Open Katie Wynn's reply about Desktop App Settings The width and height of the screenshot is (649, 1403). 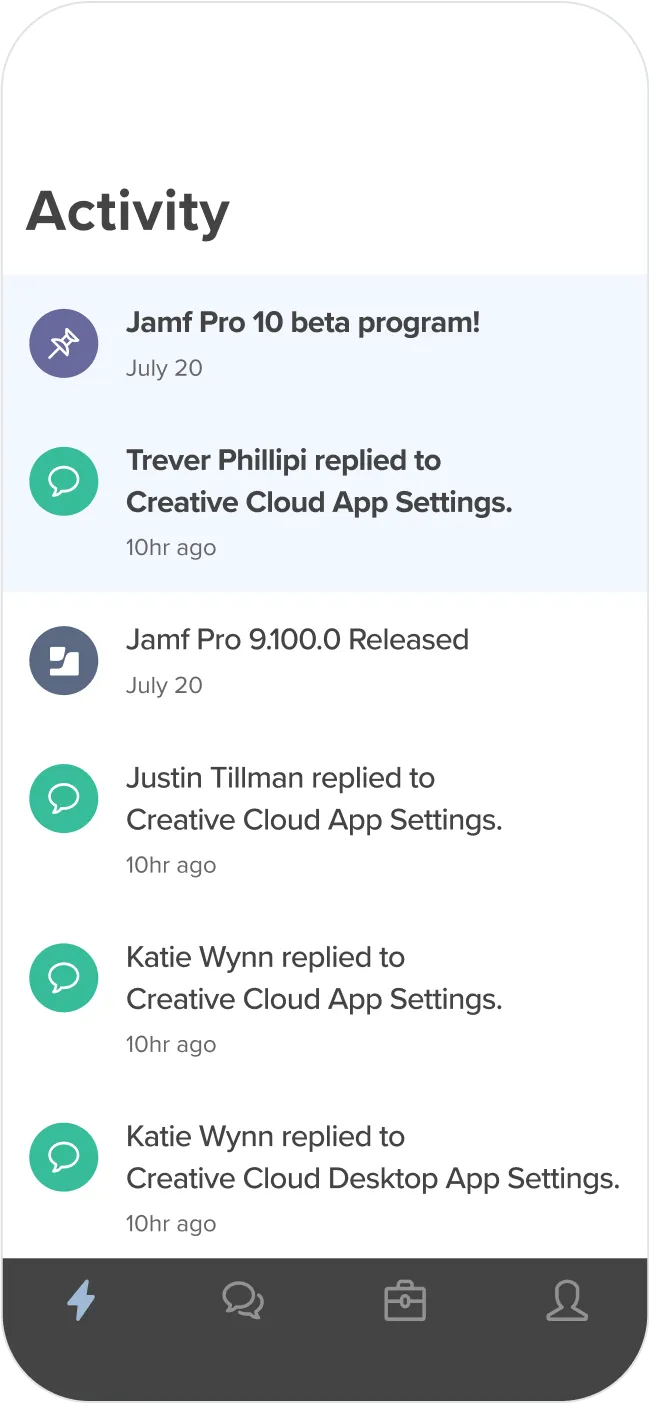coord(372,1158)
